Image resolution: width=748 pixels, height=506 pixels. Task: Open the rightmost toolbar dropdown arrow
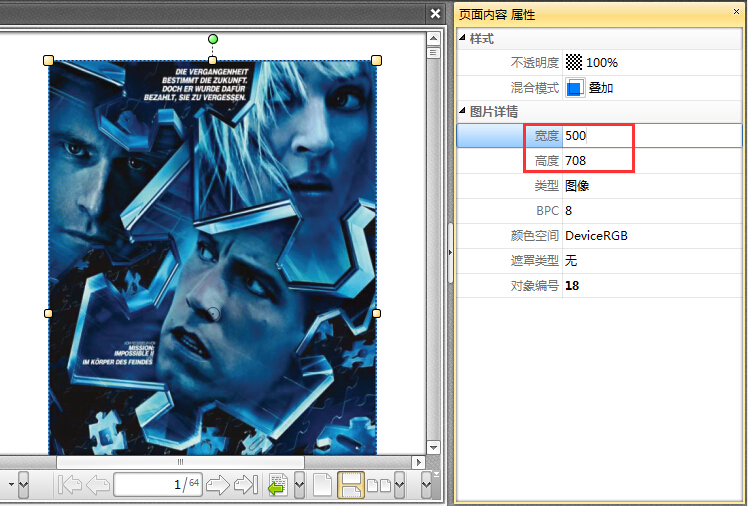point(426,485)
